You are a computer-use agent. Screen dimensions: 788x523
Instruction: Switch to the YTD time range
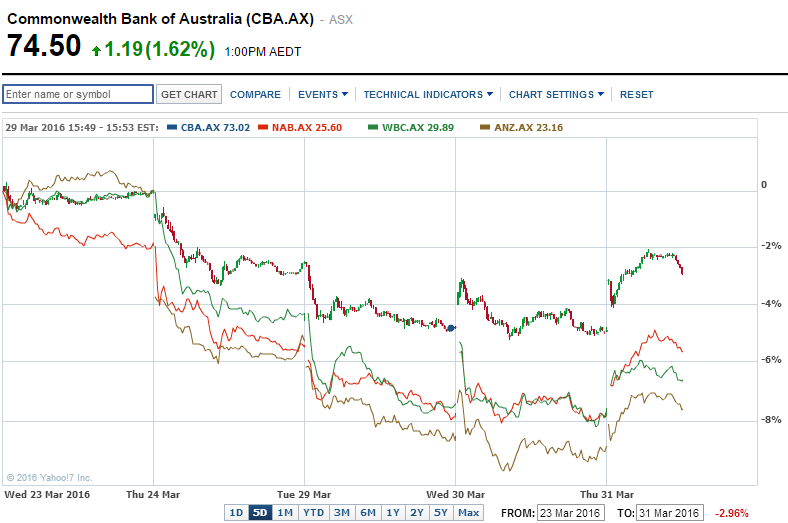pyautogui.click(x=314, y=513)
